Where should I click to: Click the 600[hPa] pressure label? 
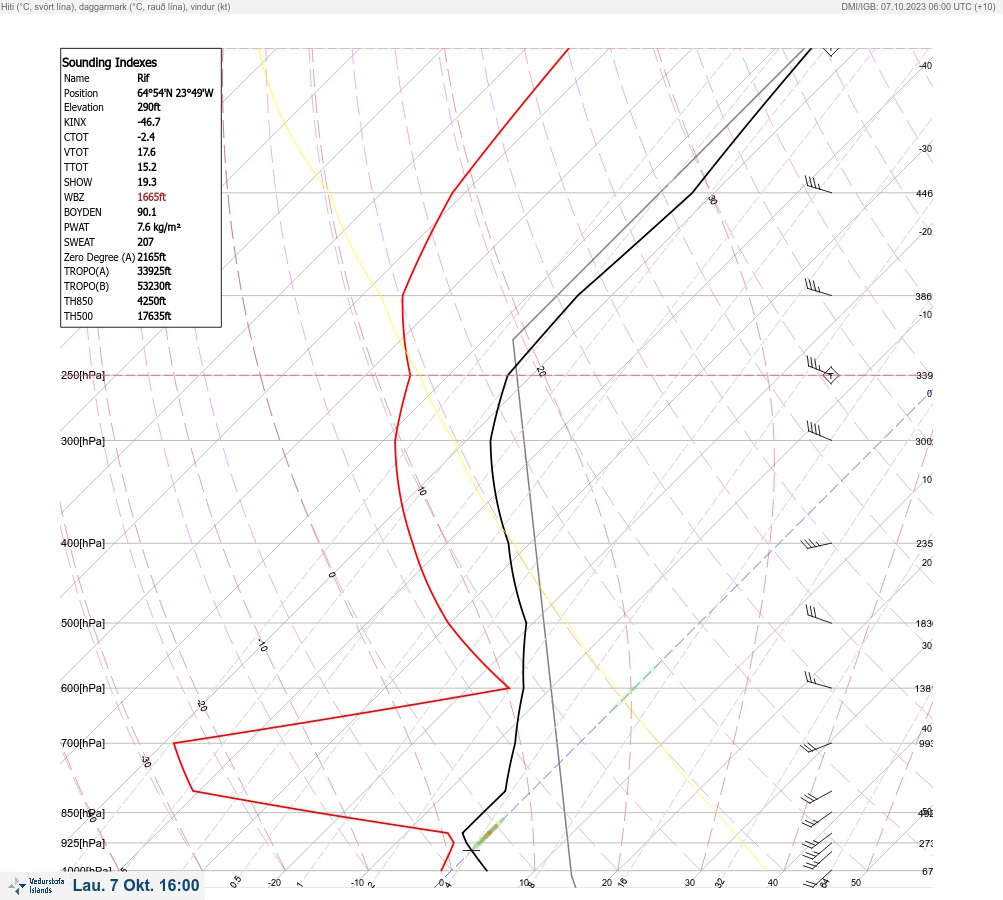pyautogui.click(x=83, y=688)
